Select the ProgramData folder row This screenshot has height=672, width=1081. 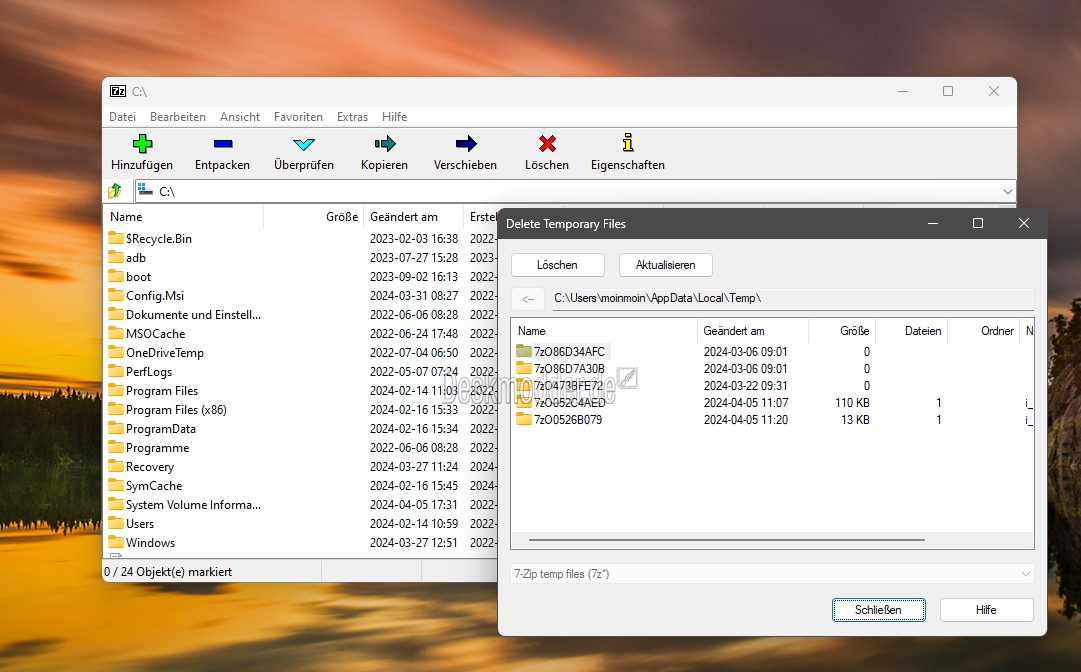coord(301,428)
